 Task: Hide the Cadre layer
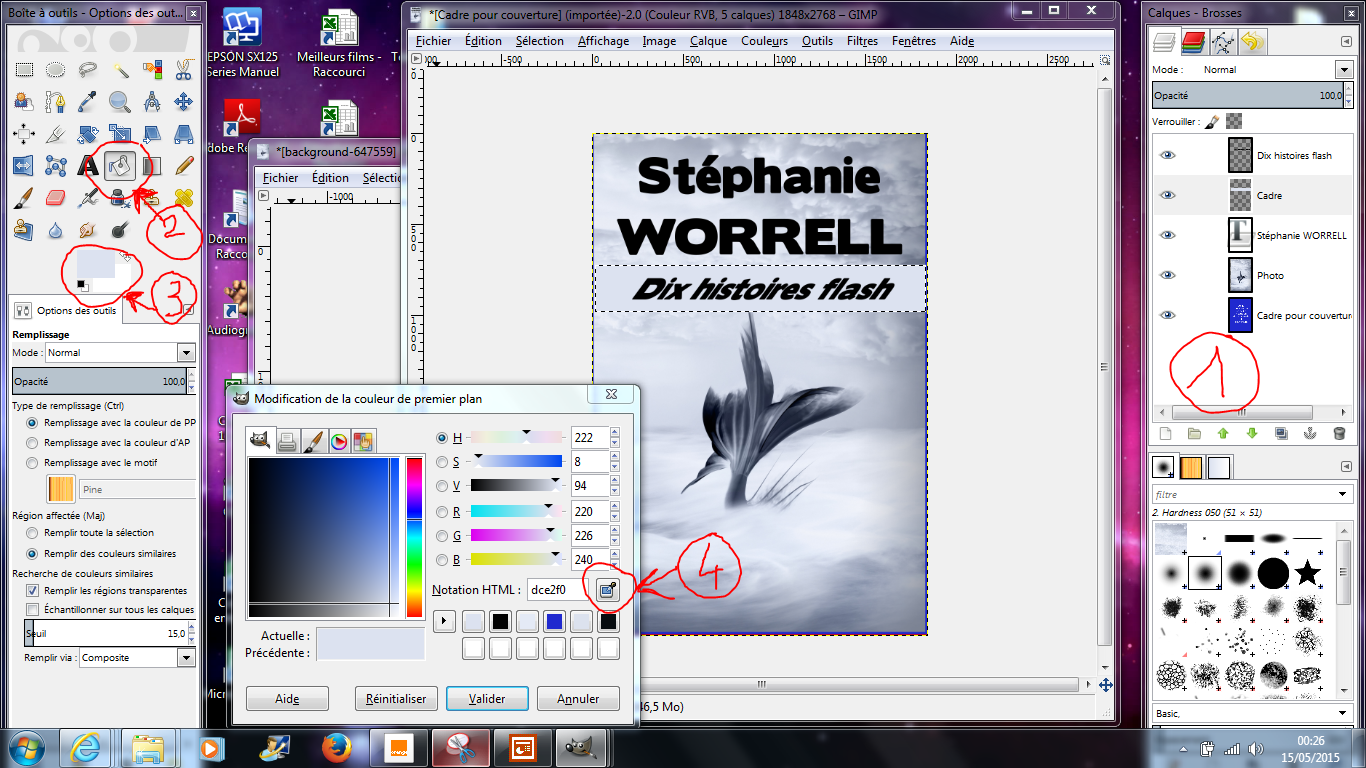[1167, 196]
